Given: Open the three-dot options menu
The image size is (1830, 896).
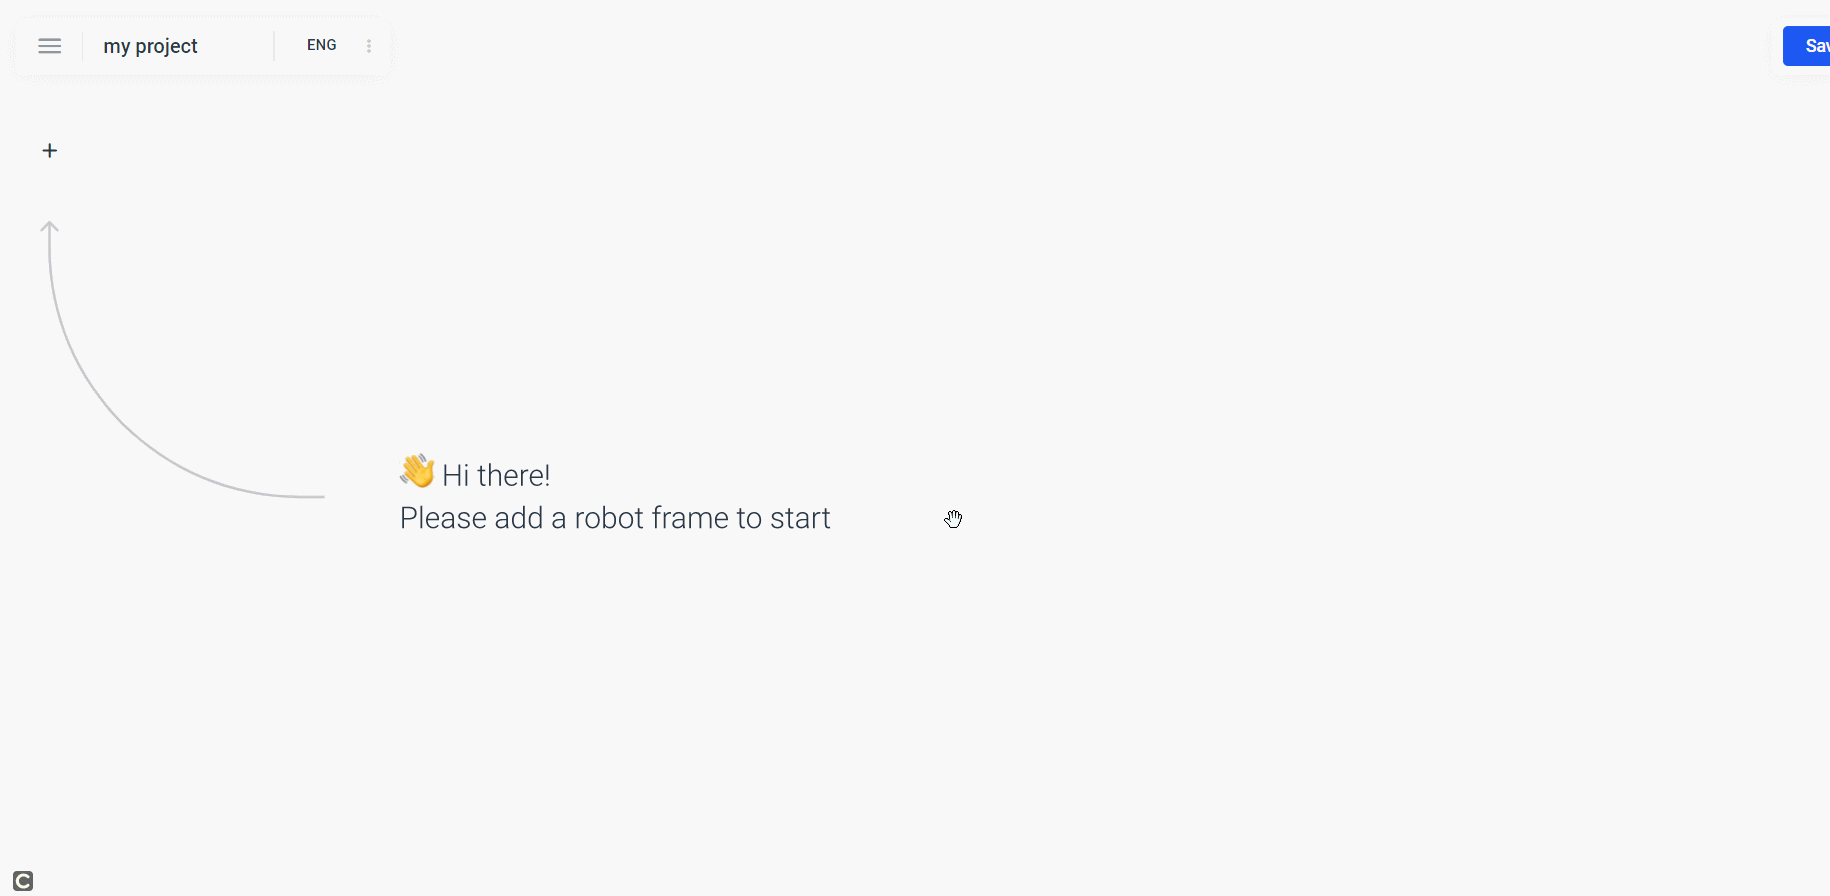Looking at the screenshot, I should click(x=369, y=46).
